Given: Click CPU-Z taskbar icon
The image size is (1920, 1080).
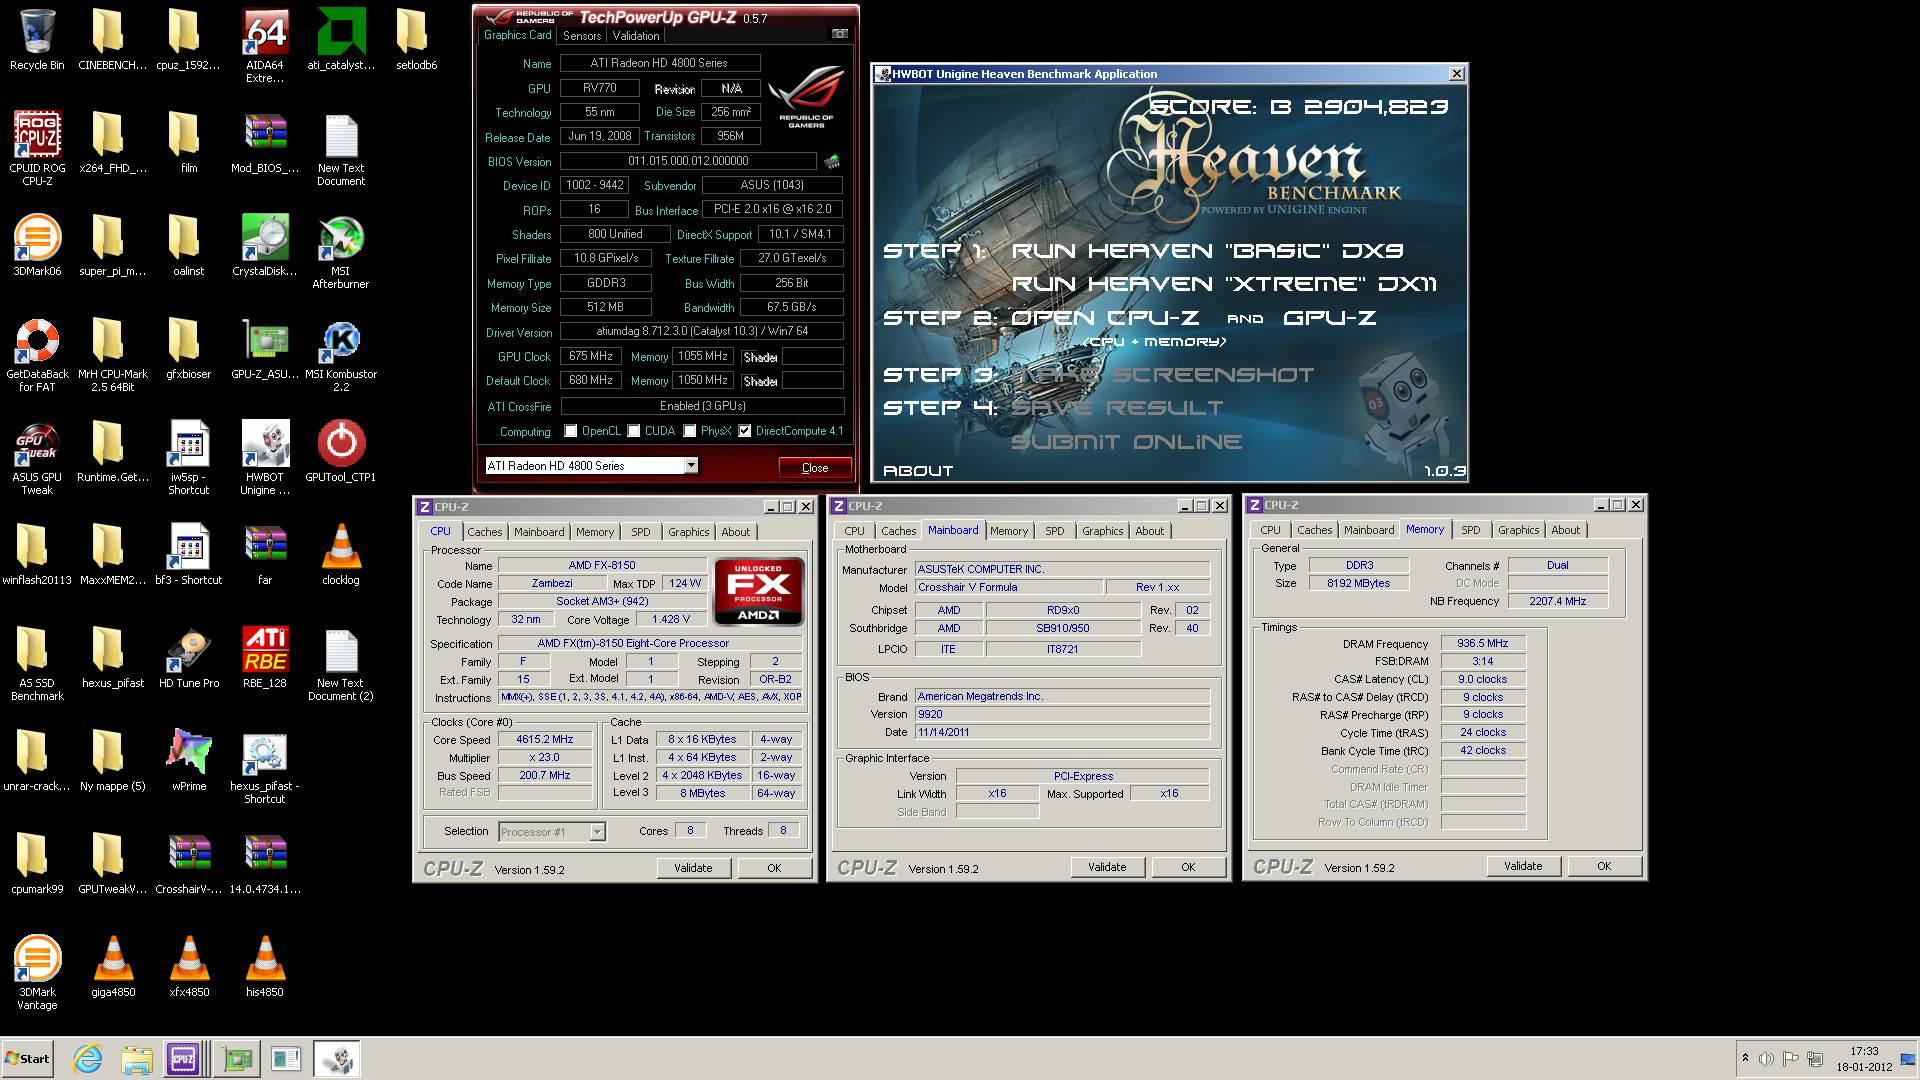Looking at the screenshot, I should point(183,1059).
